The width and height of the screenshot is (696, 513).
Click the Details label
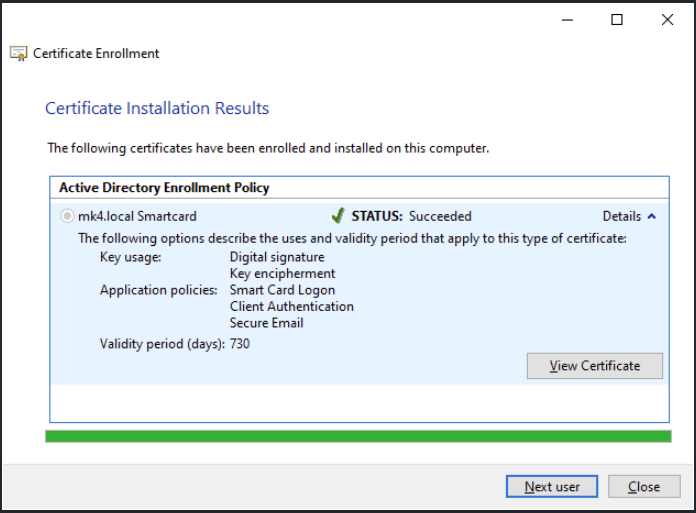click(621, 216)
